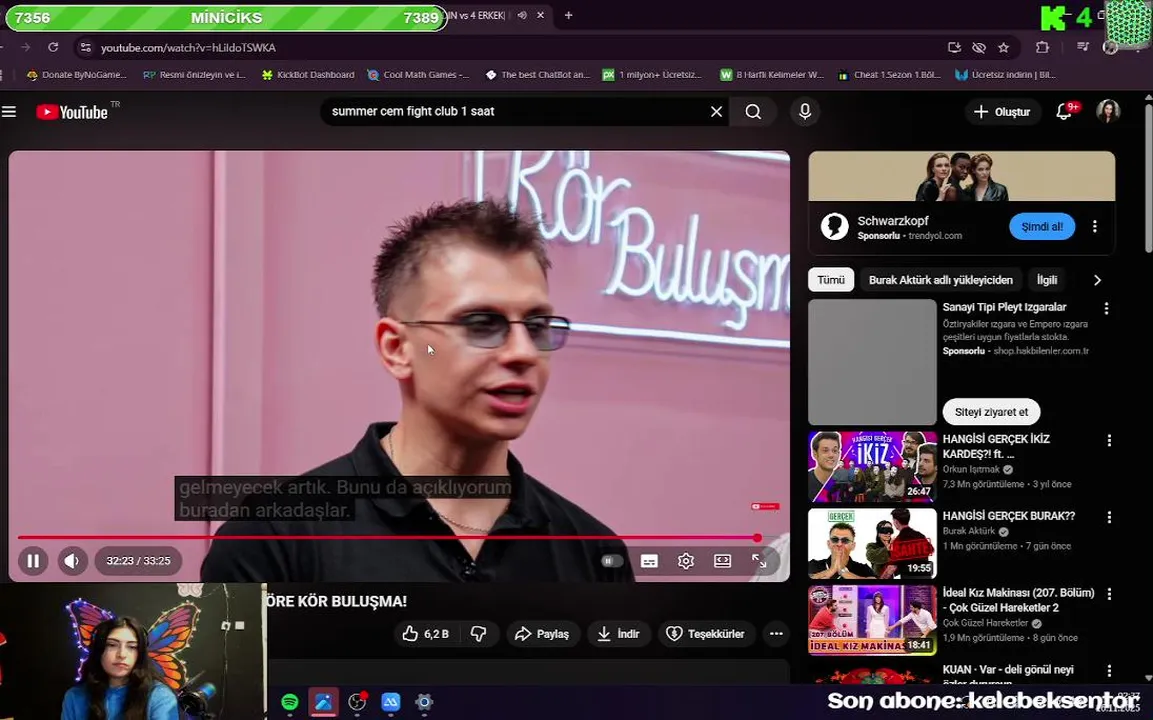Viewport: 1153px width, 720px height.
Task: Open player settings gear
Action: point(686,561)
